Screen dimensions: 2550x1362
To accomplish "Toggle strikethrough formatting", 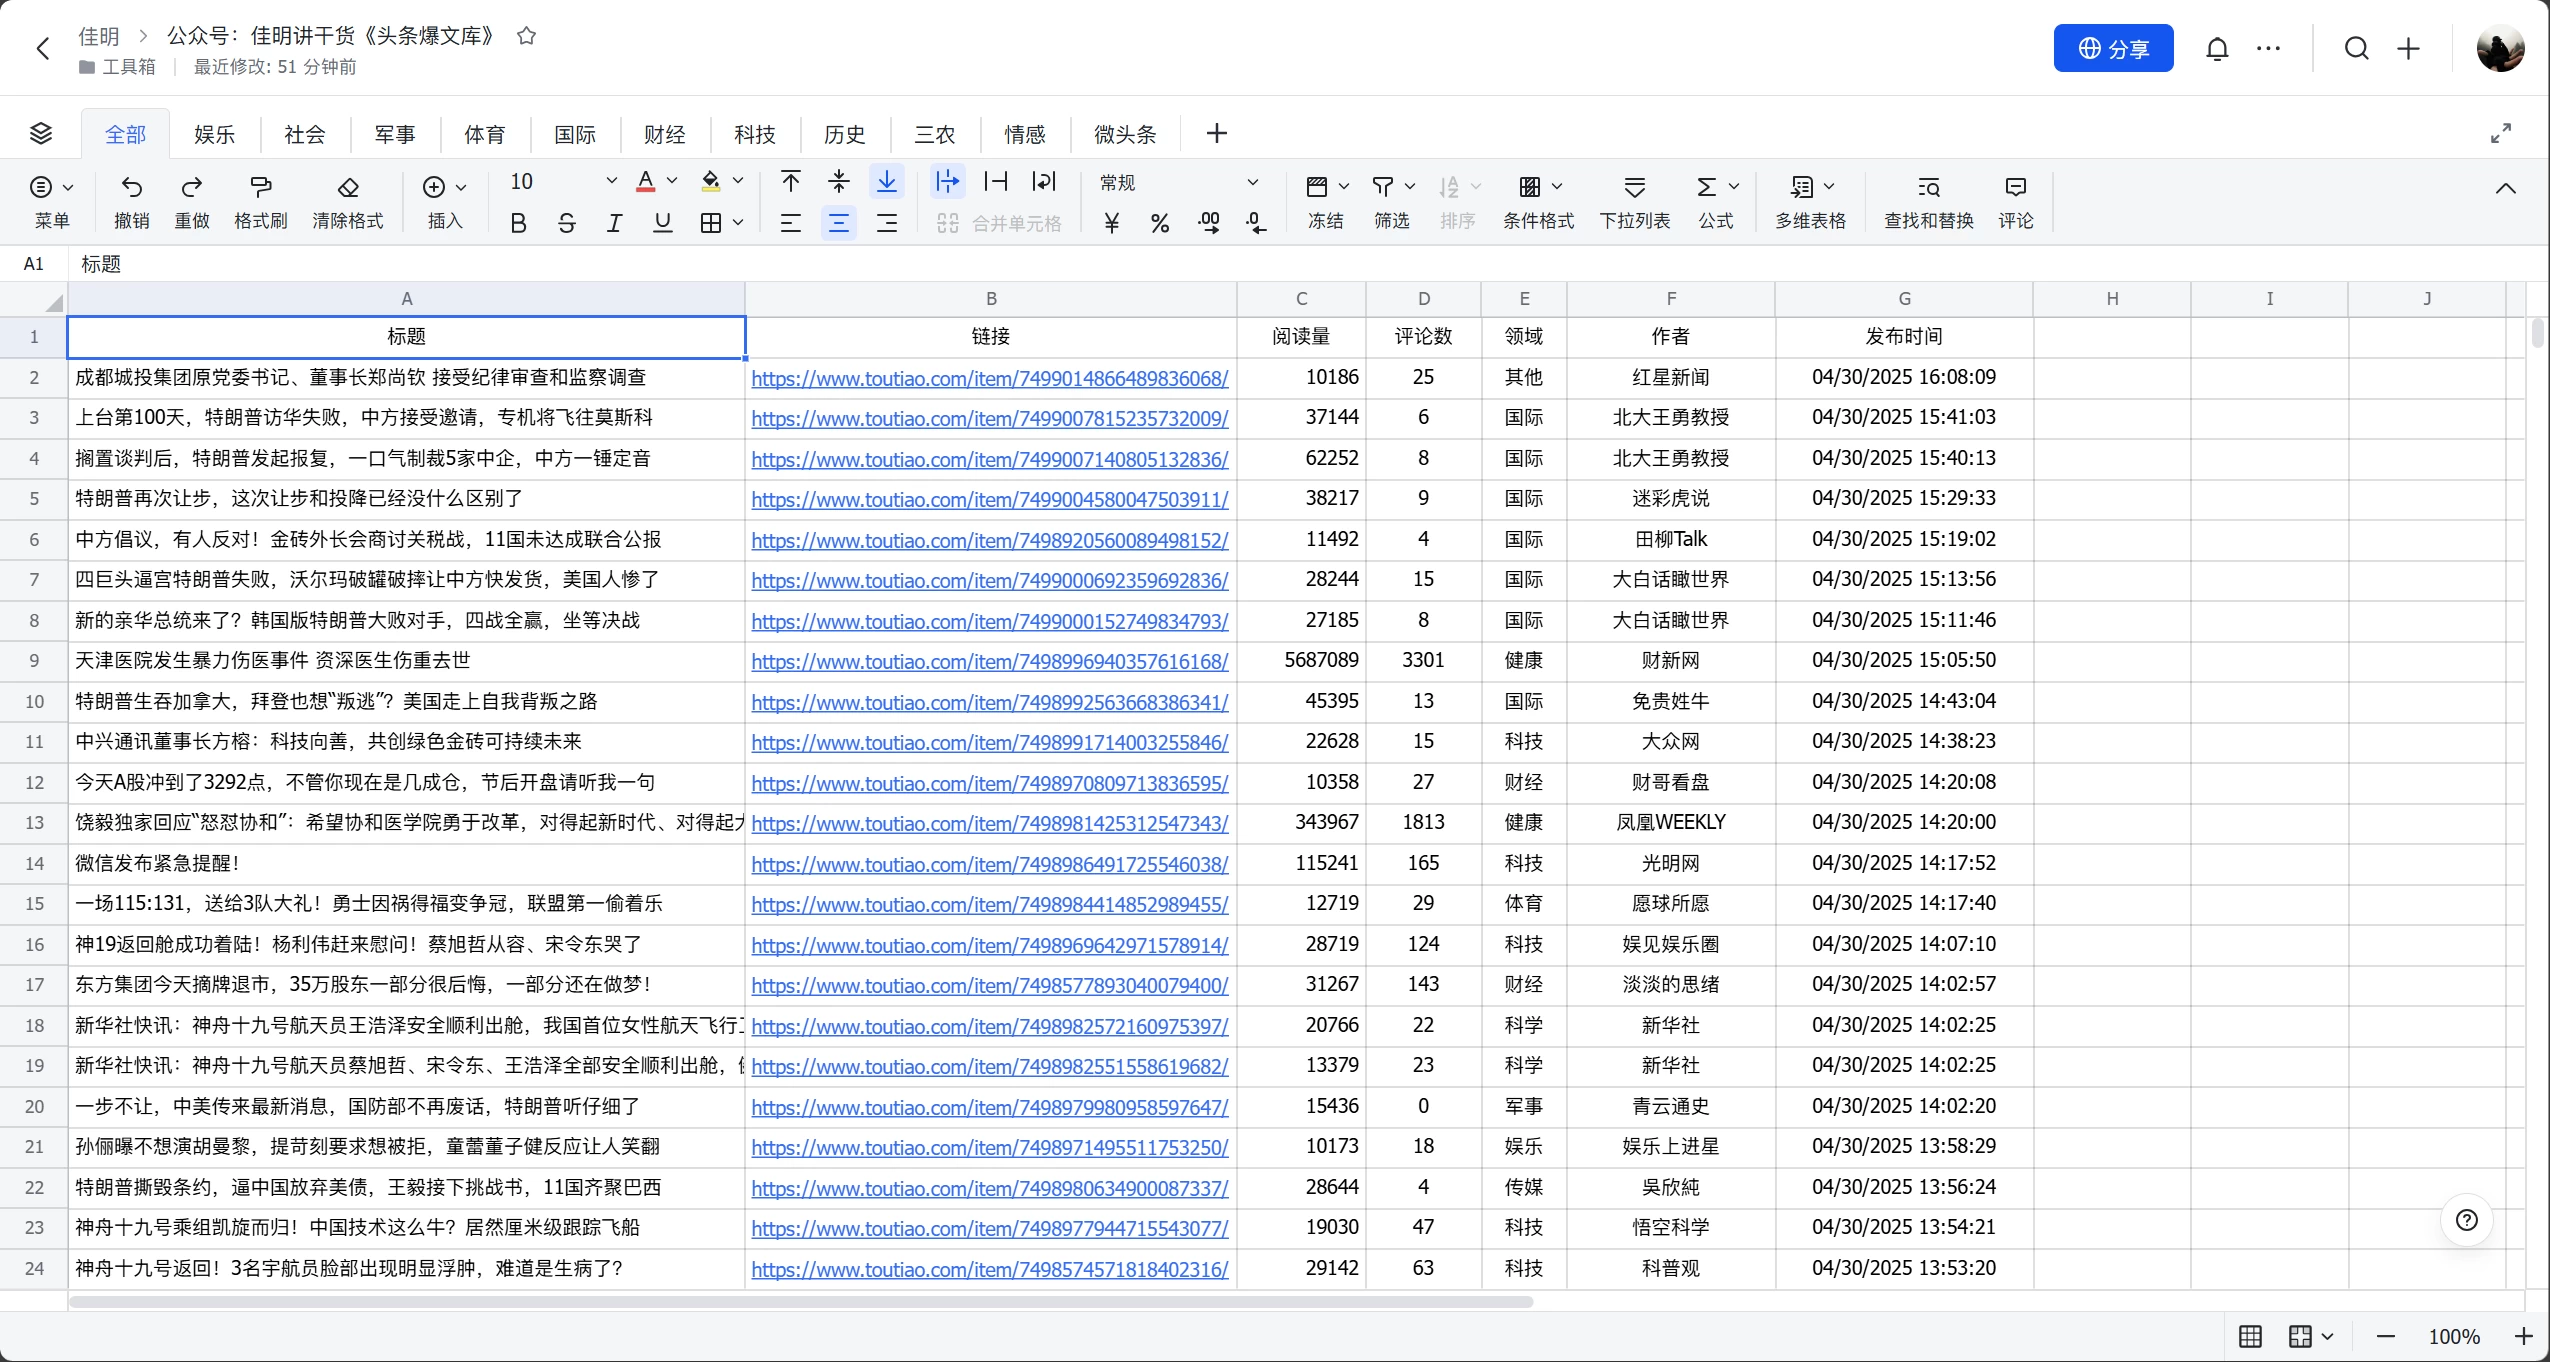I will (566, 223).
